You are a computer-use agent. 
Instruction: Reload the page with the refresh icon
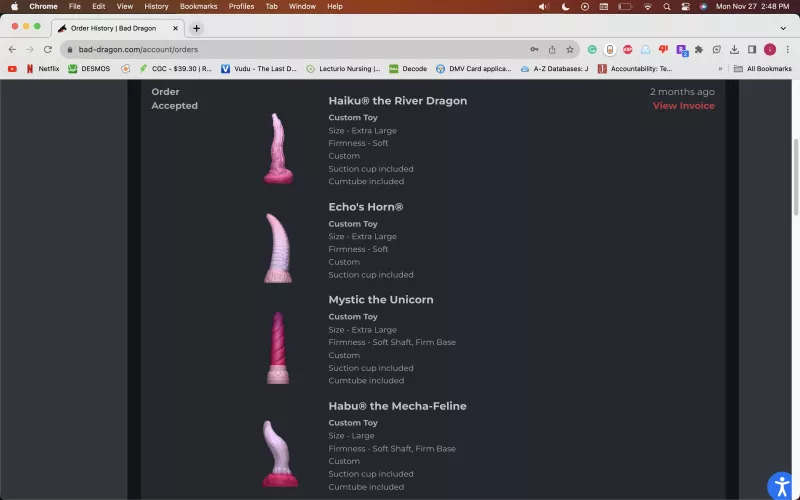pos(45,49)
